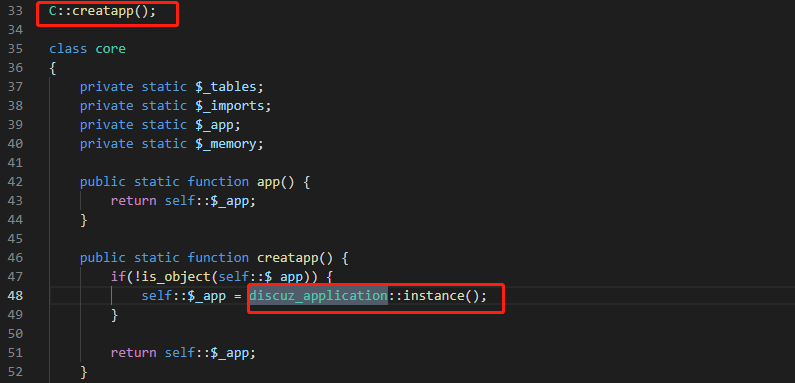The image size is (795, 383).
Task: Click line number 33 in the gutter
Action: point(15,11)
